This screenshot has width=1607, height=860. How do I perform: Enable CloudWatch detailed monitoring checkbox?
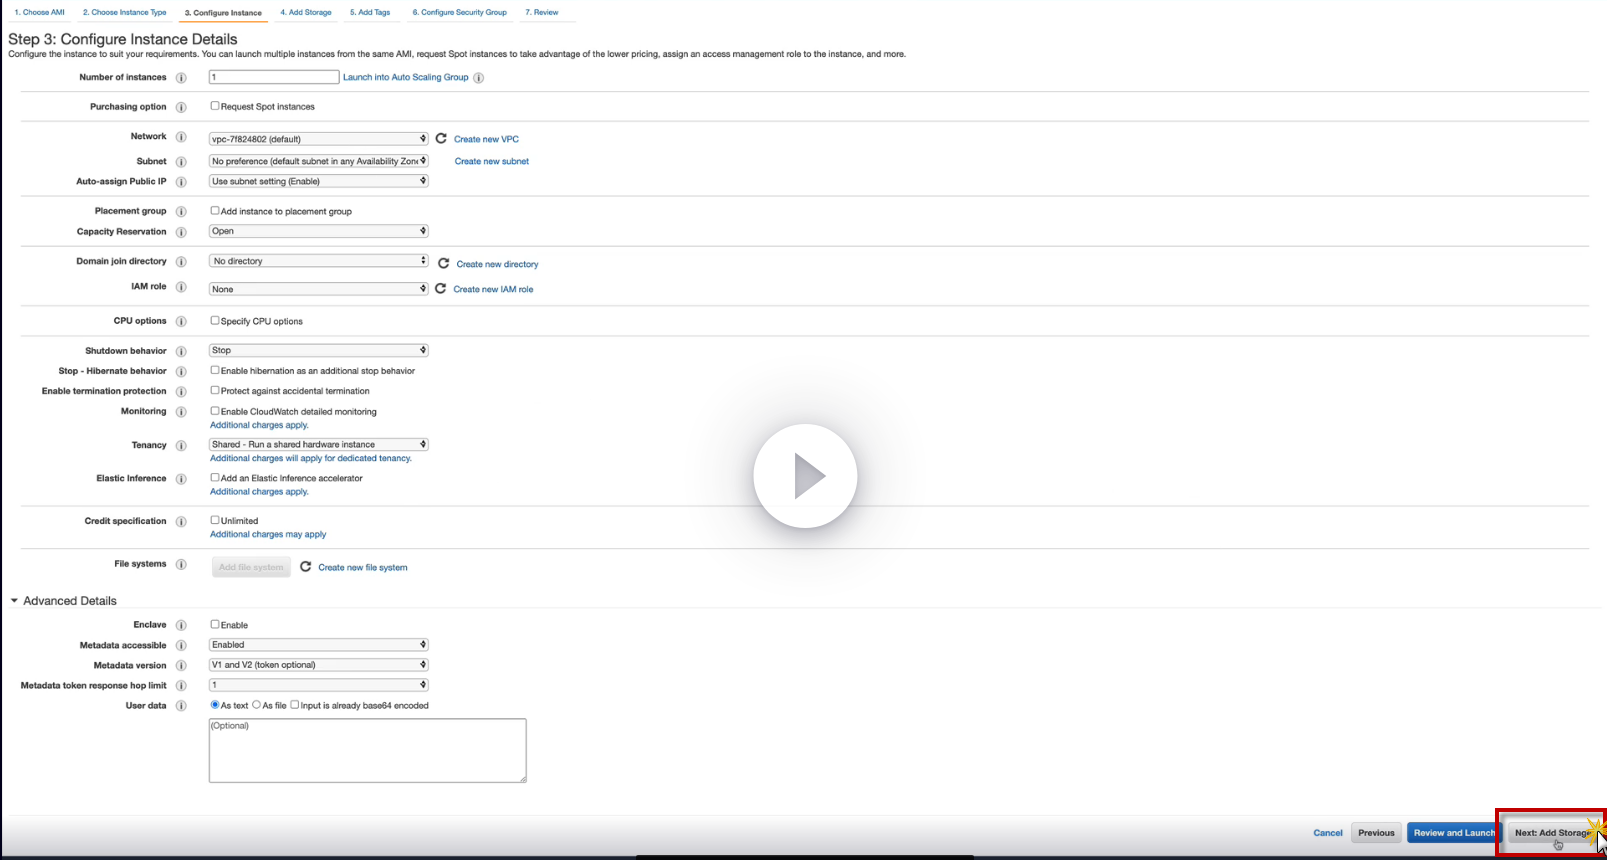[x=214, y=411]
